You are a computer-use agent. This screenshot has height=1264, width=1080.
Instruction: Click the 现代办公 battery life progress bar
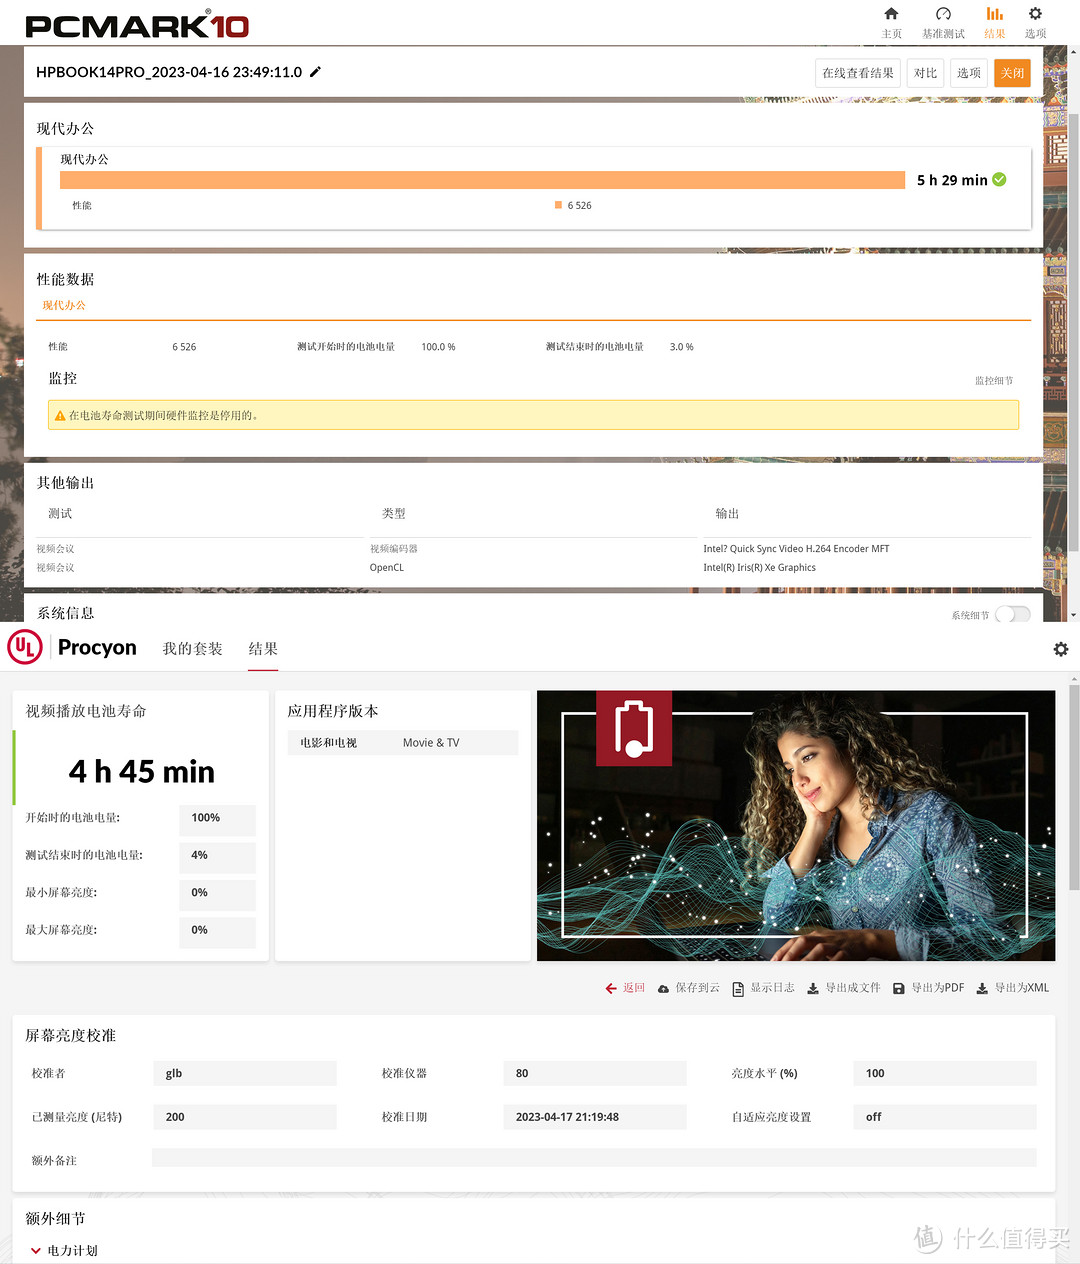coord(480,180)
